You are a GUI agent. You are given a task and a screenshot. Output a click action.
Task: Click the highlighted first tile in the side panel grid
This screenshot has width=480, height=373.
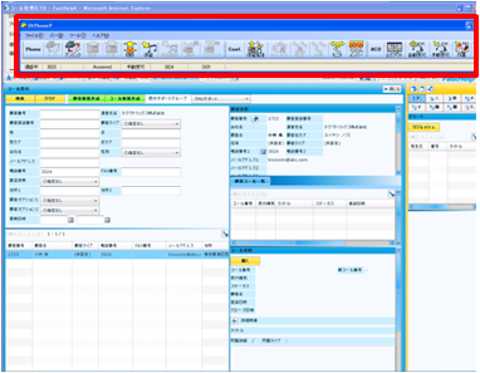click(x=417, y=99)
